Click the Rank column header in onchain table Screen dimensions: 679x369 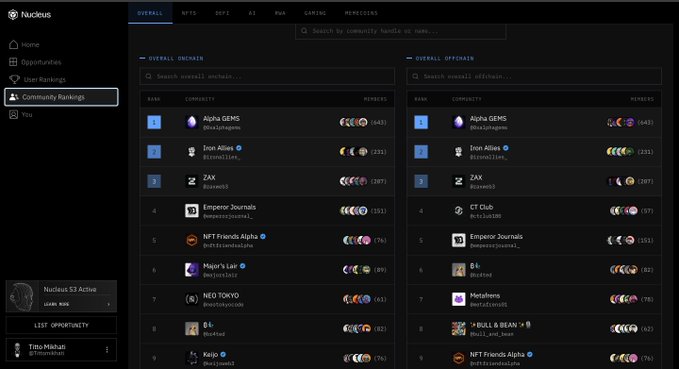(x=154, y=99)
